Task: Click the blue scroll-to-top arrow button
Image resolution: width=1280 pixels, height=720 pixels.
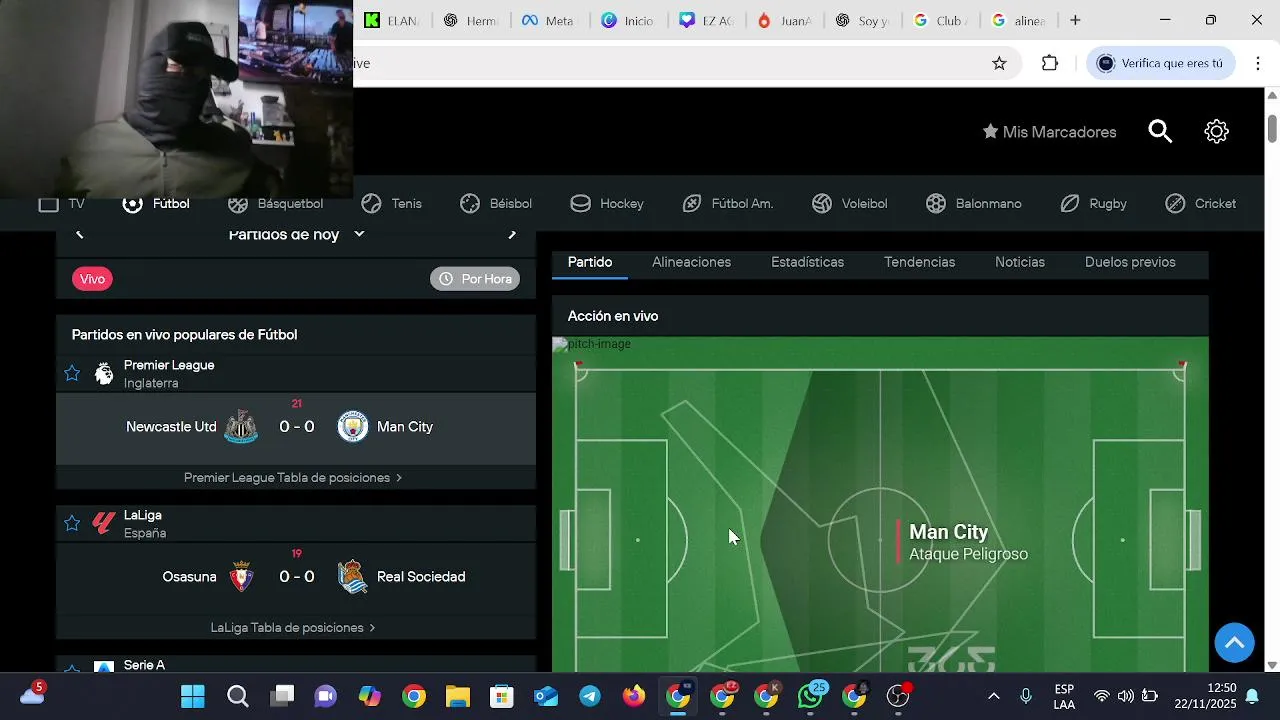Action: click(x=1234, y=642)
